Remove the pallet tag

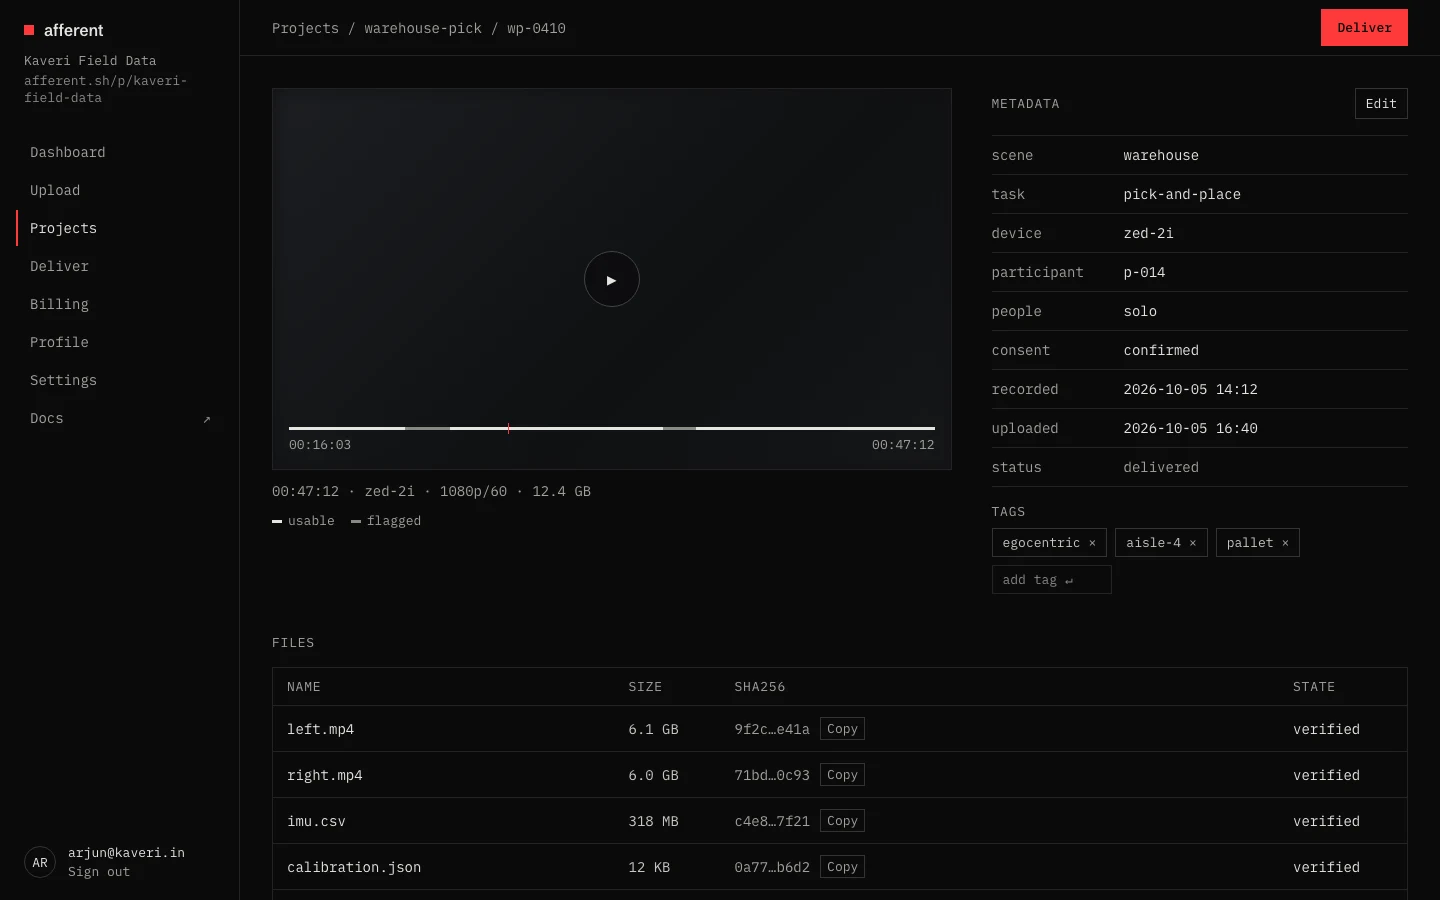pos(1285,543)
